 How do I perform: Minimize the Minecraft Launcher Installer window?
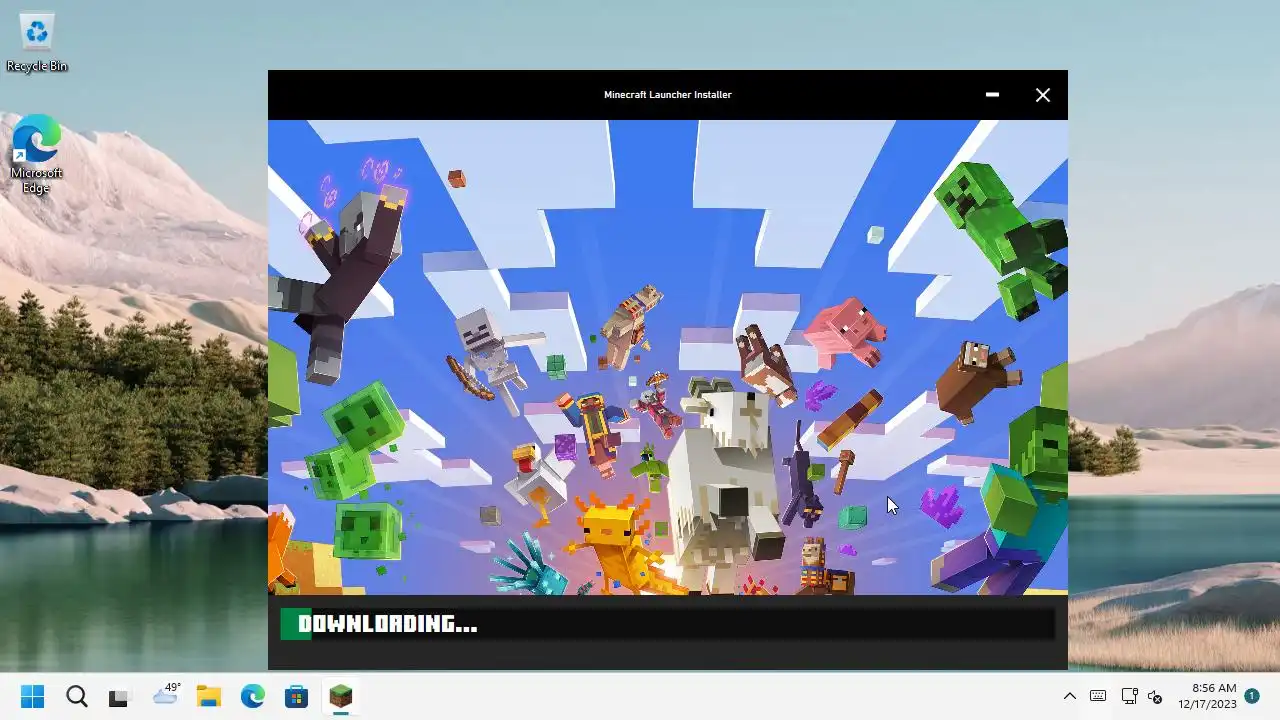tap(992, 95)
